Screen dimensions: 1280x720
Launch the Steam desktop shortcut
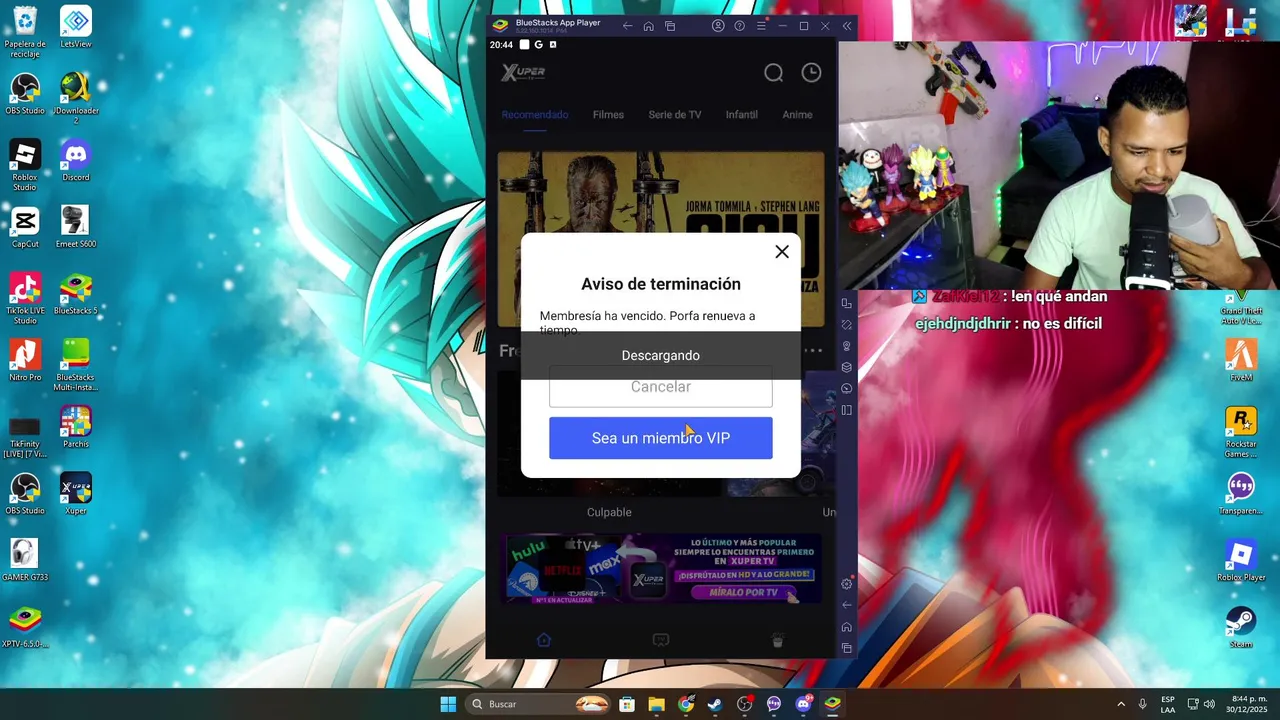coord(1241,627)
